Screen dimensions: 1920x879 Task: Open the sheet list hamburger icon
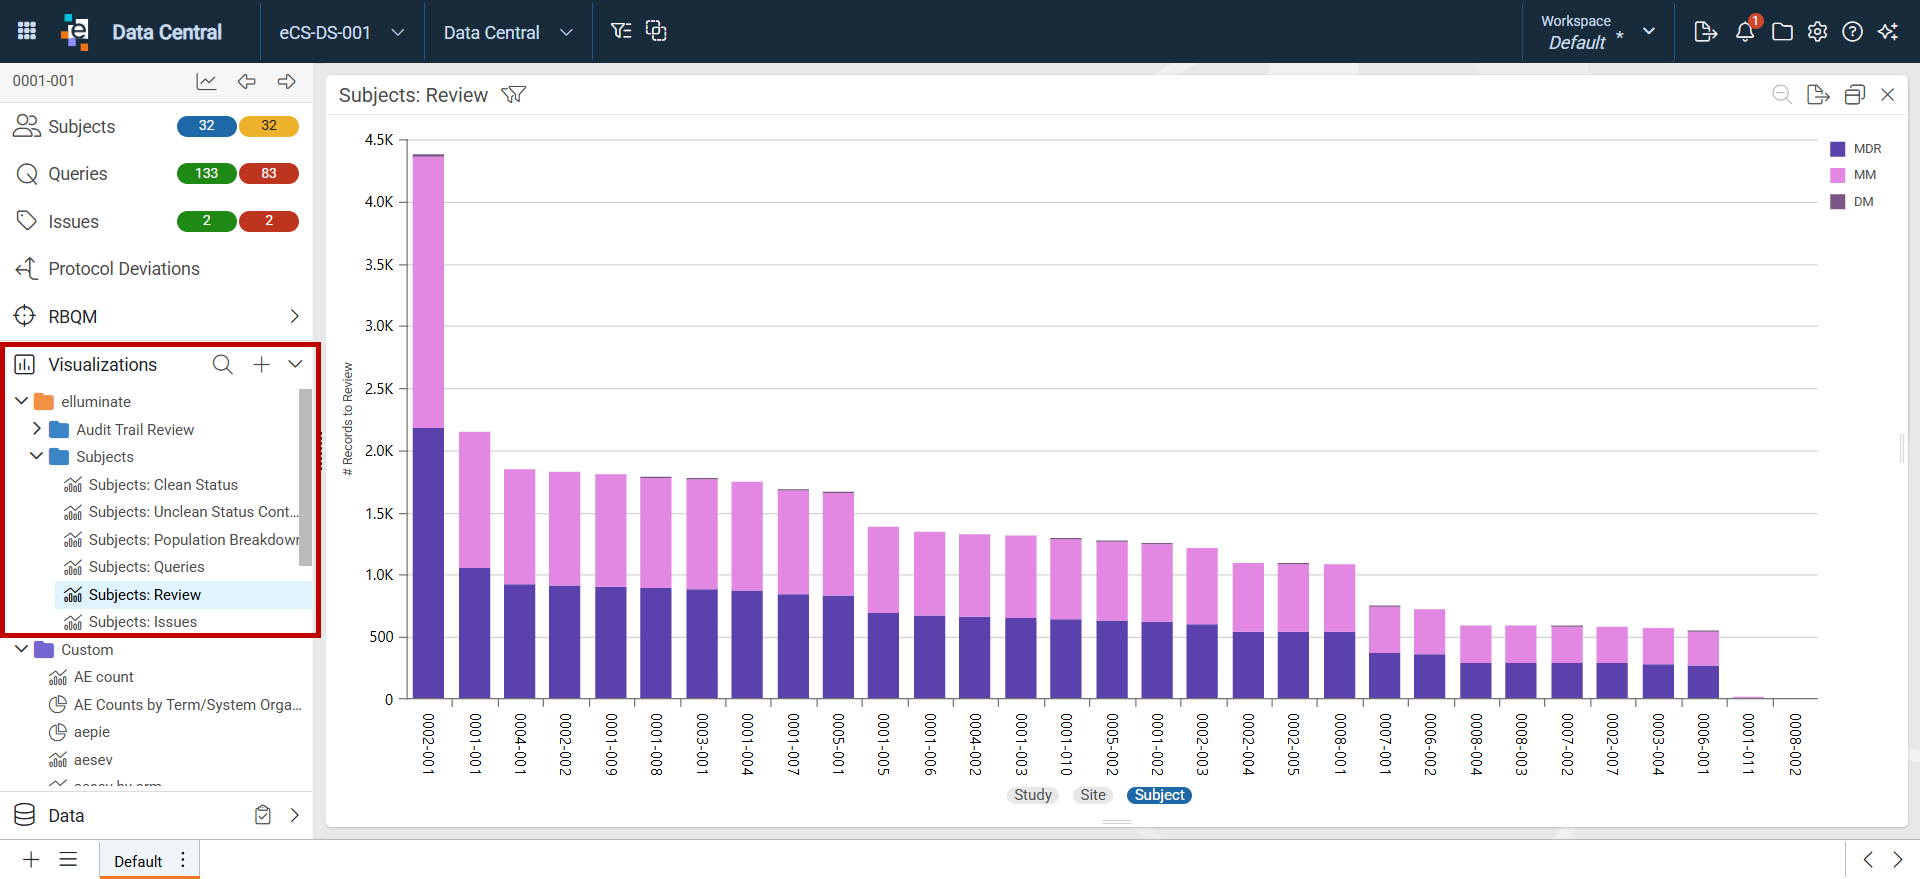[x=68, y=859]
